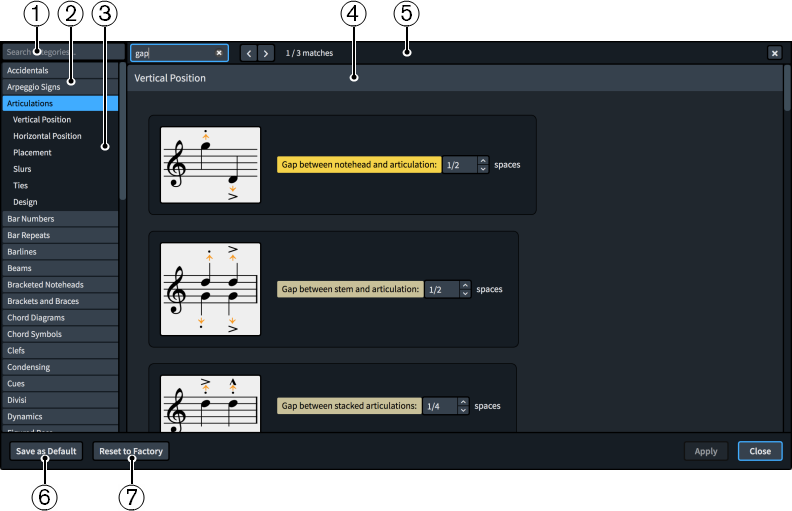The height and width of the screenshot is (511, 792).
Task: Click the notehead articulation gap preview image
Action: click(211, 165)
